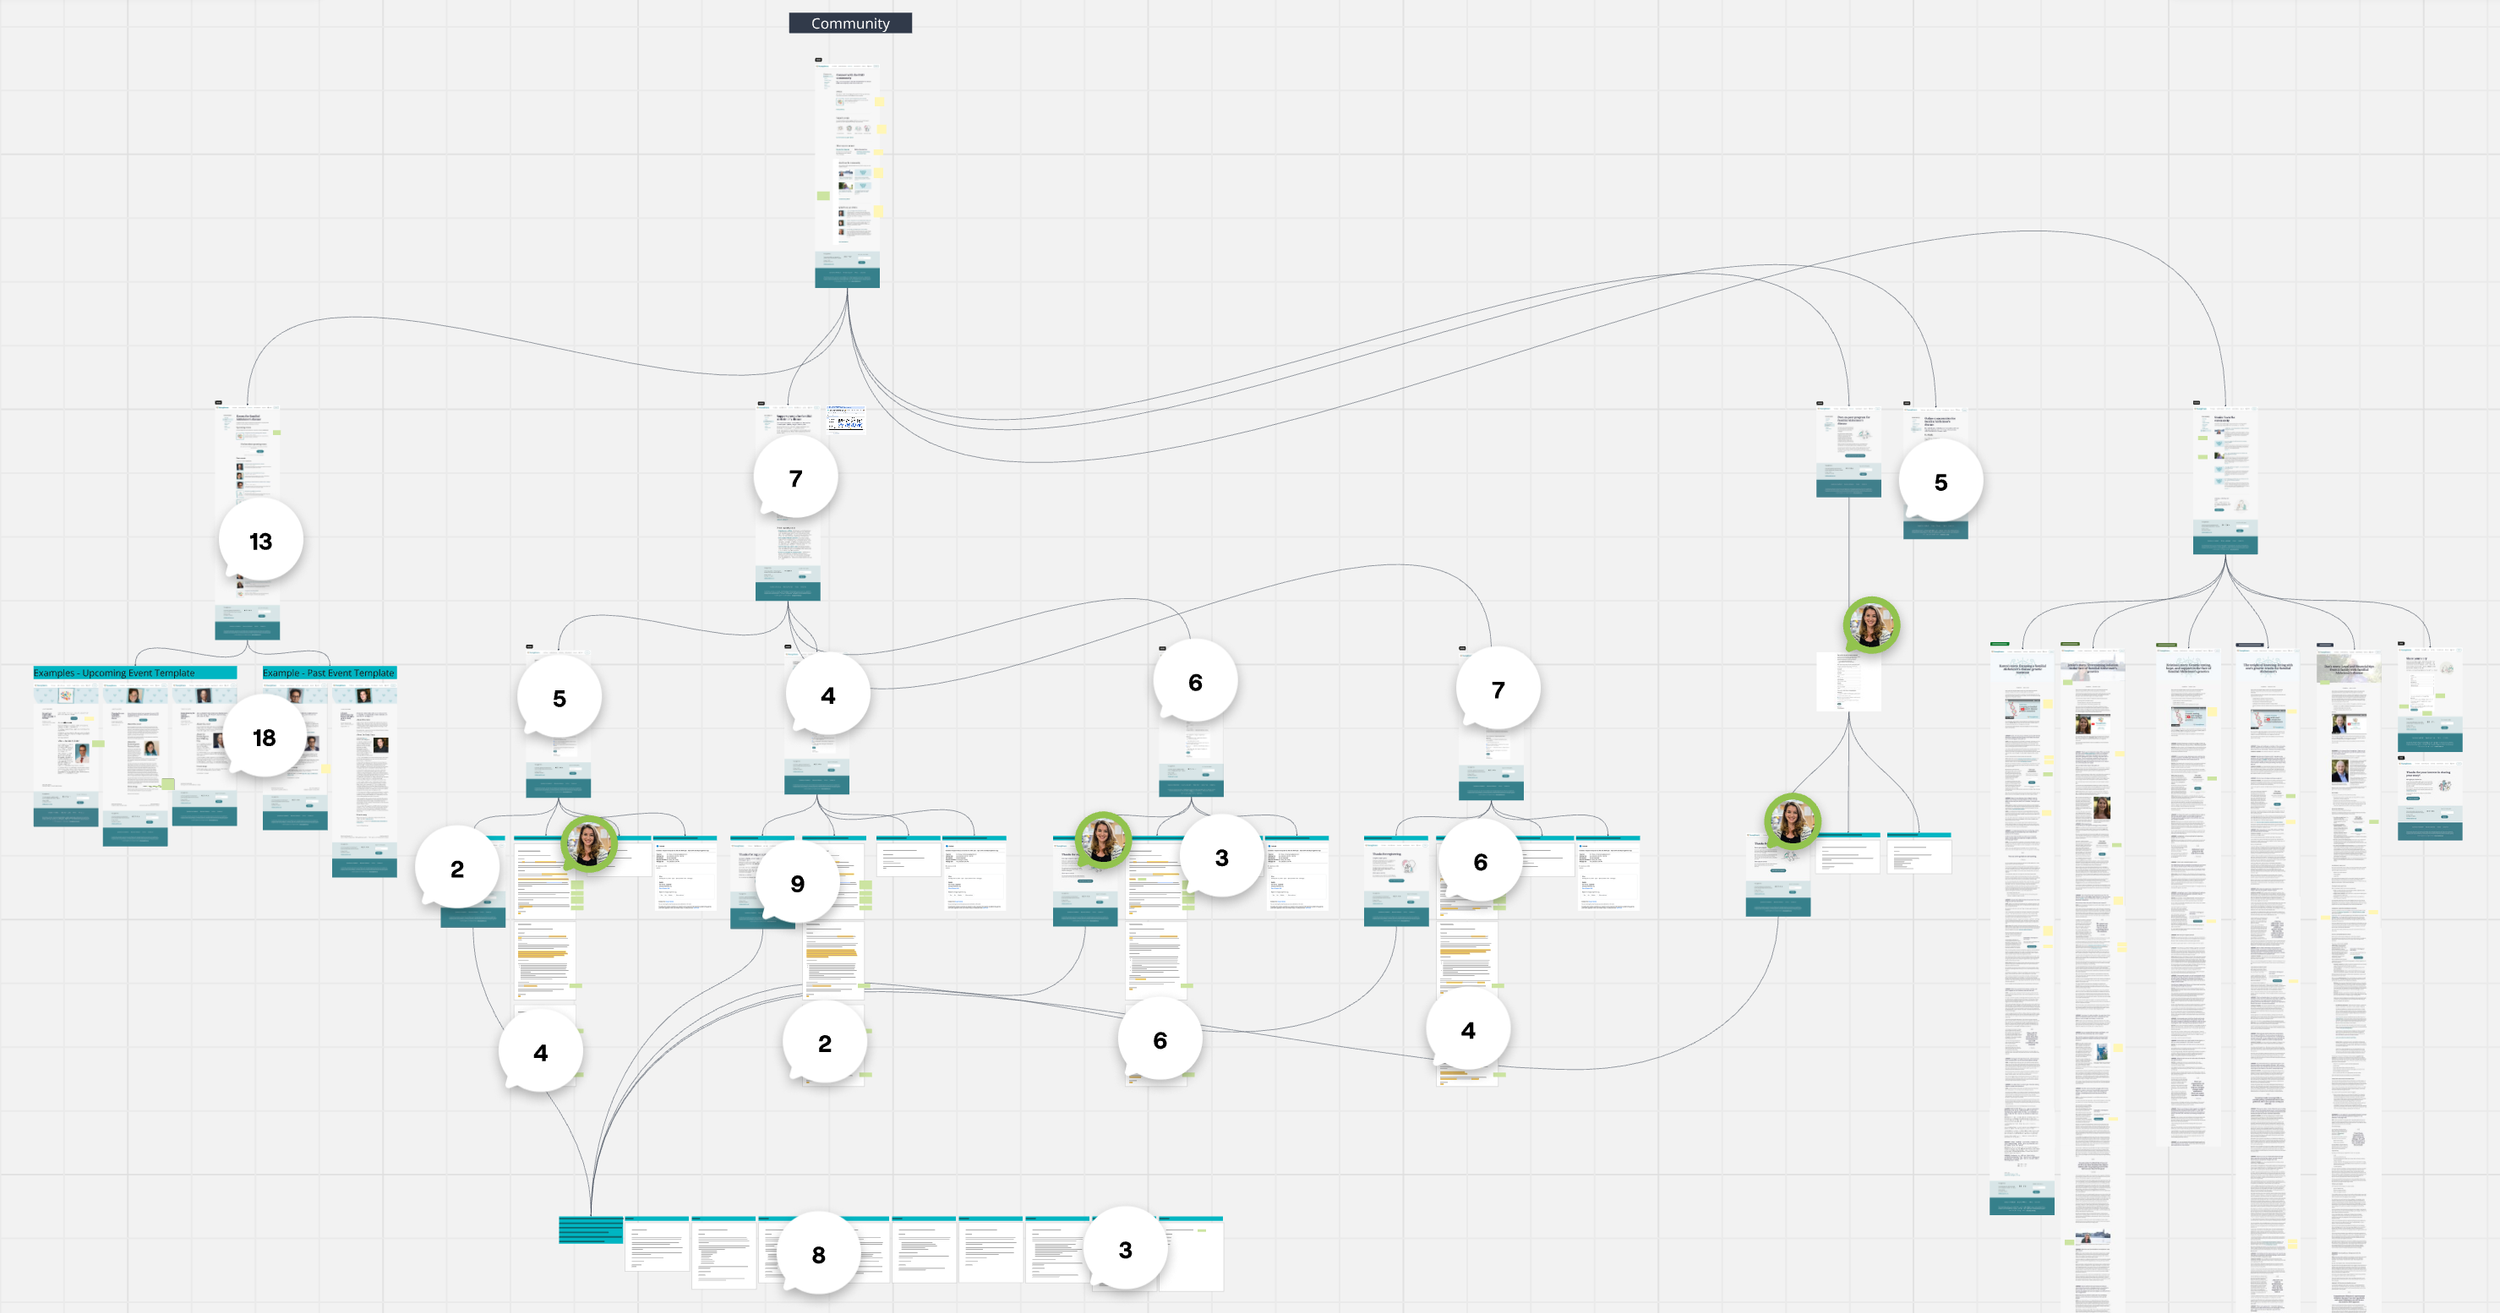Select the Community title label
Screen dimensions: 2500x1313
(x=850, y=23)
